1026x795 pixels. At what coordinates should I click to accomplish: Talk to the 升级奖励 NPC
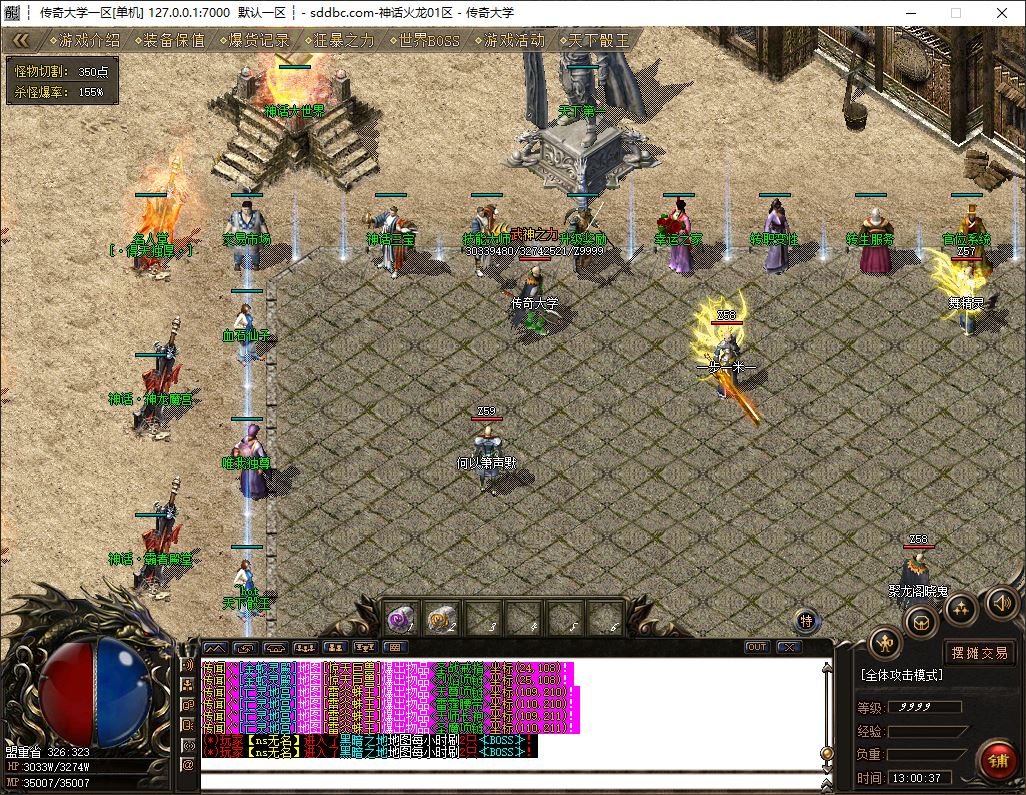pyautogui.click(x=582, y=237)
